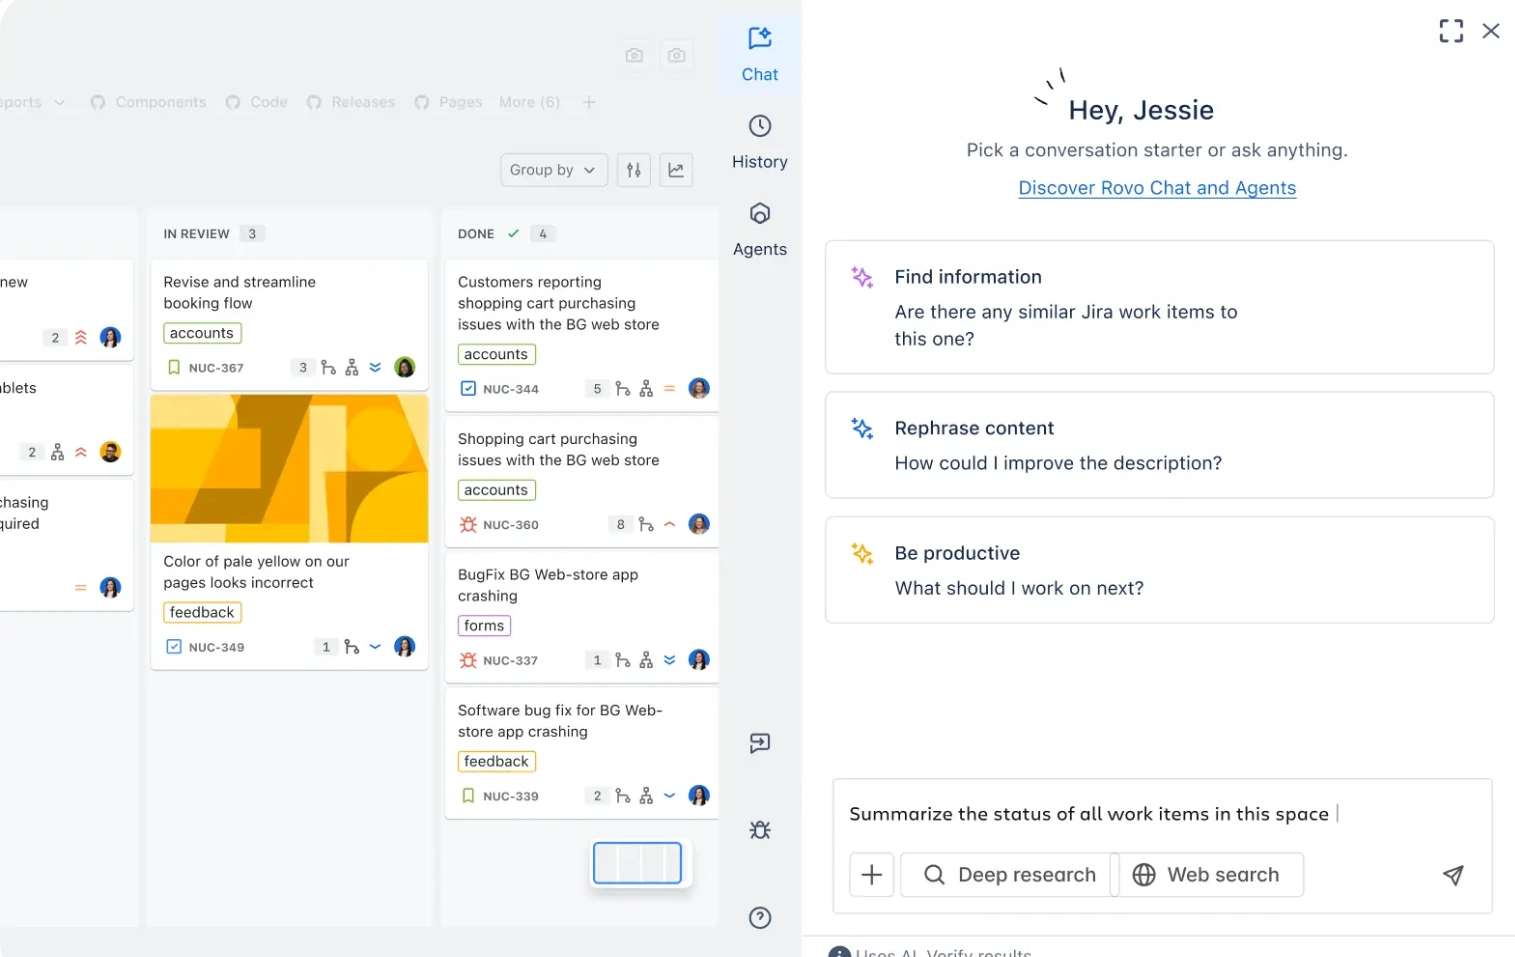Select the Find information conversation starter

pyautogui.click(x=1158, y=307)
